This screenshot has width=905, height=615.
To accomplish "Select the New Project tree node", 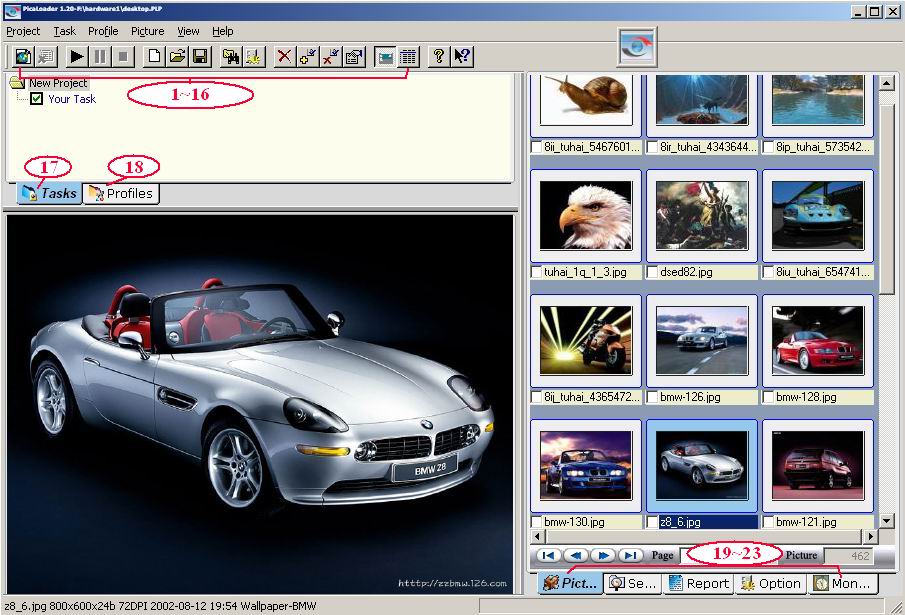I will pos(57,83).
